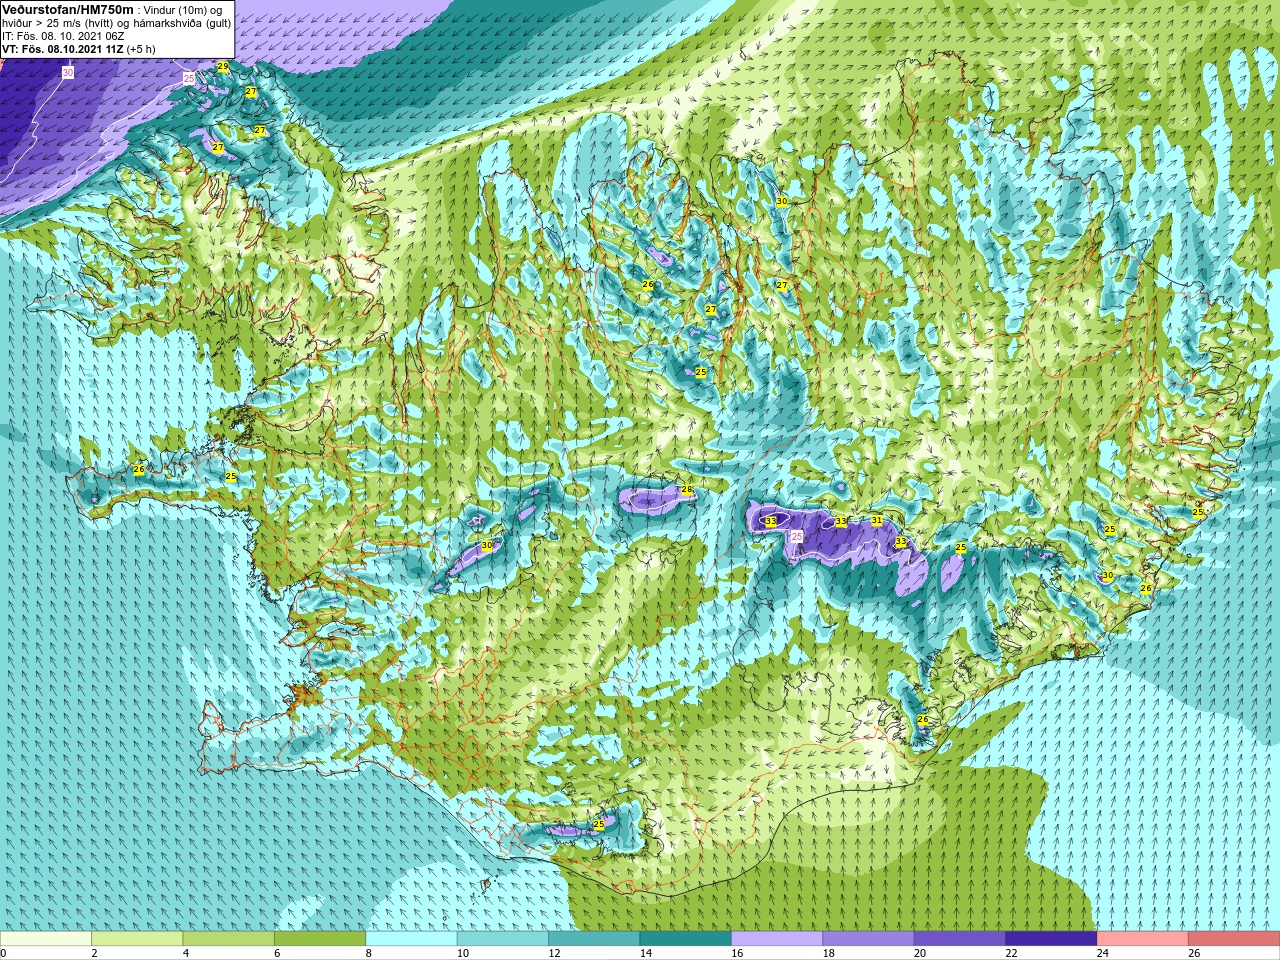This screenshot has width=1280, height=960.
Task: Click the yellow gust label 31
Action: tap(877, 520)
